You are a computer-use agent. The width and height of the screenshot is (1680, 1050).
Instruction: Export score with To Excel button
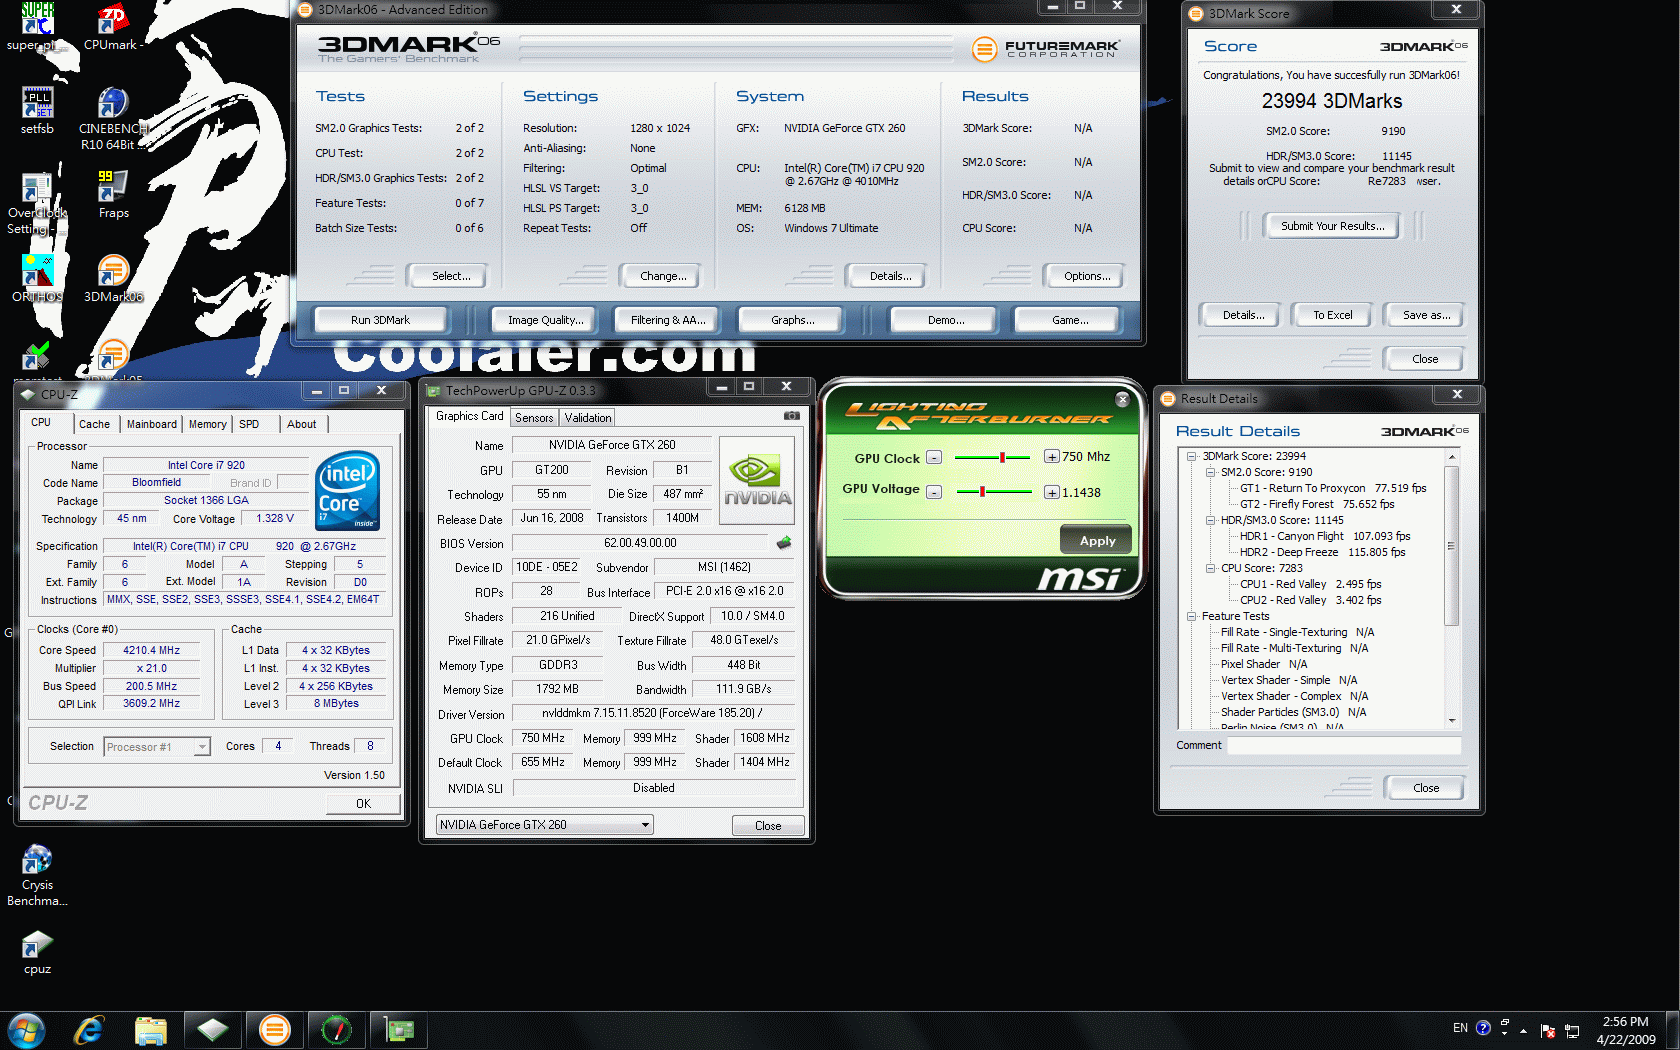tap(1332, 315)
